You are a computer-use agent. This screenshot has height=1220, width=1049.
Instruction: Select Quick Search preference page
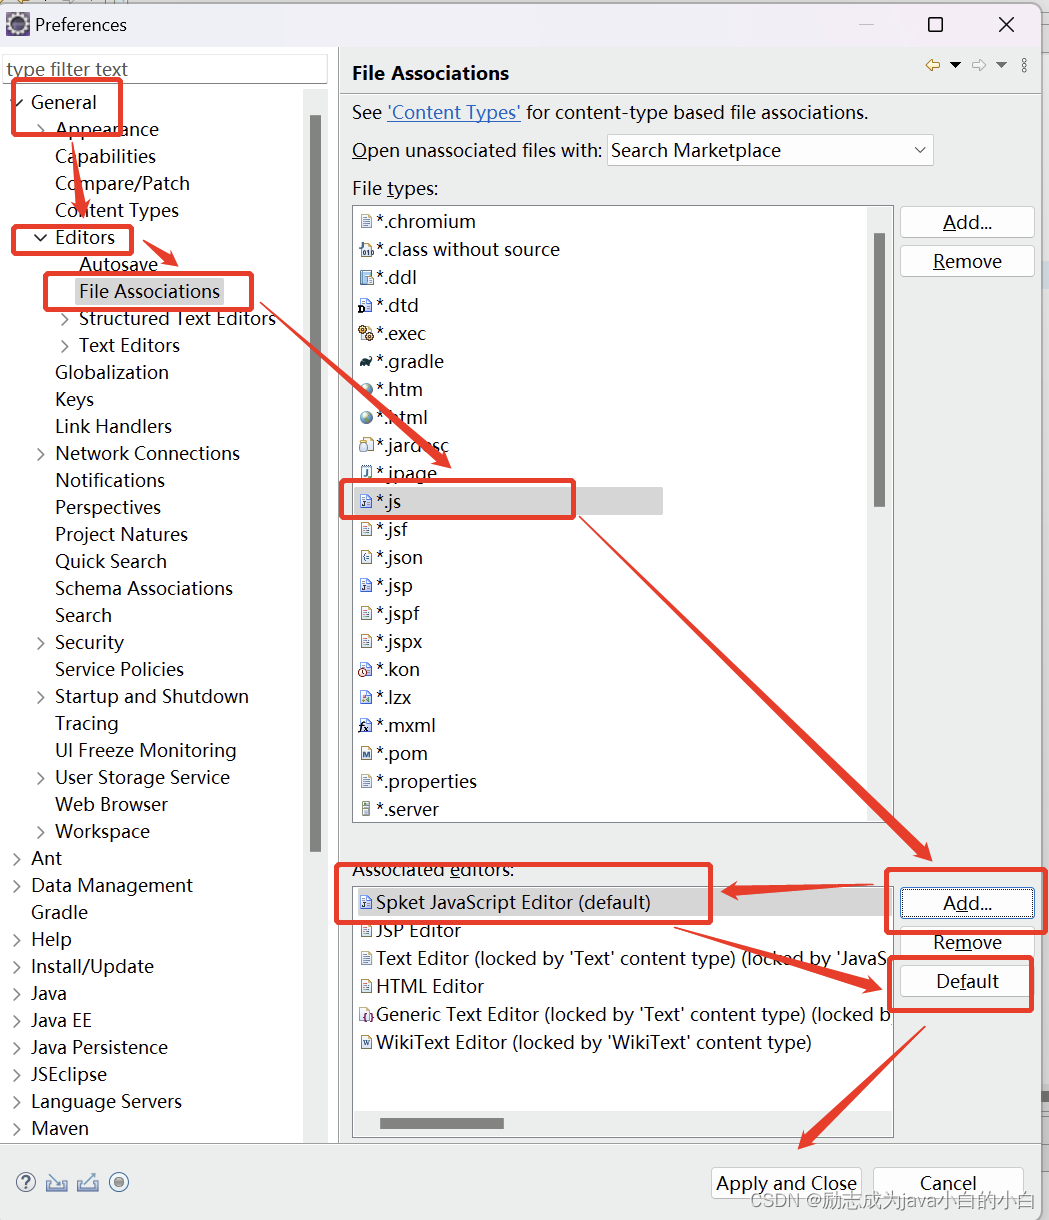coord(111,562)
